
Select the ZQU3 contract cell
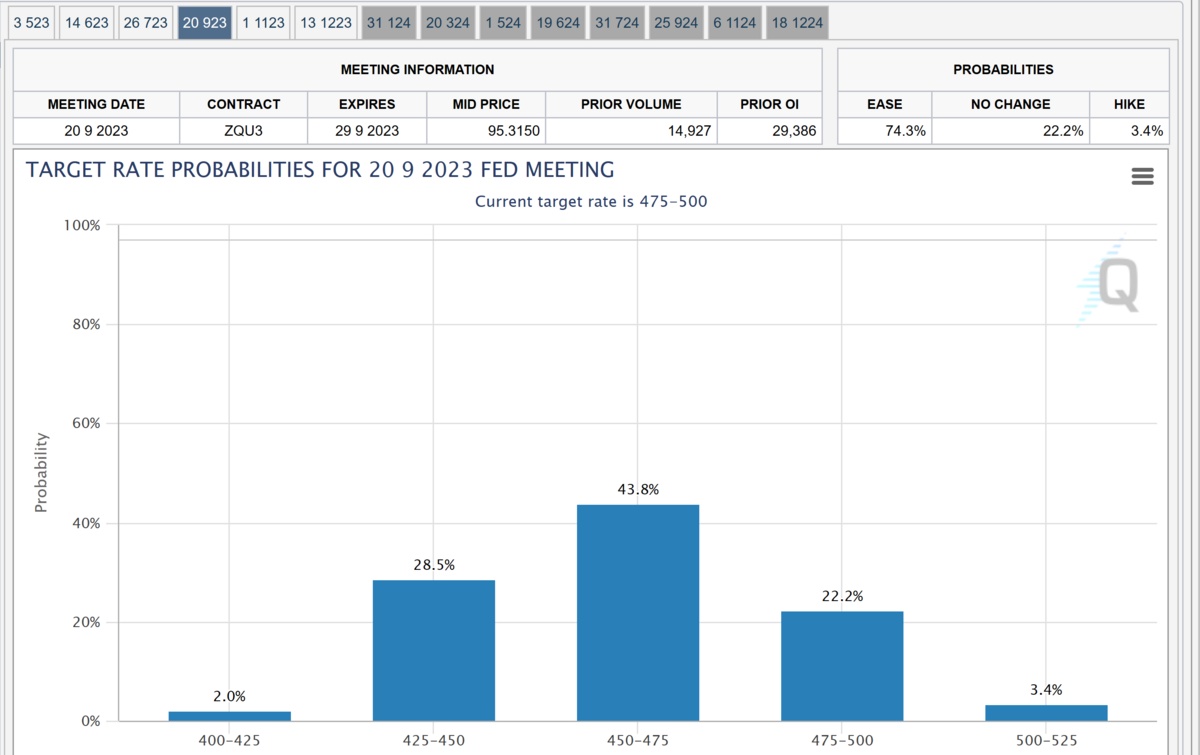coord(244,130)
